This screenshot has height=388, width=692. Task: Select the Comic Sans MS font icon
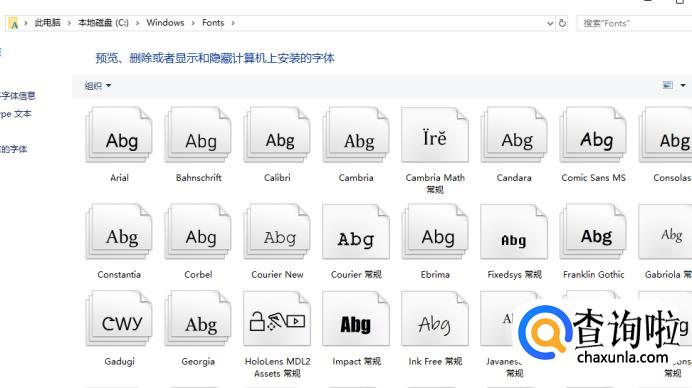pyautogui.click(x=593, y=135)
